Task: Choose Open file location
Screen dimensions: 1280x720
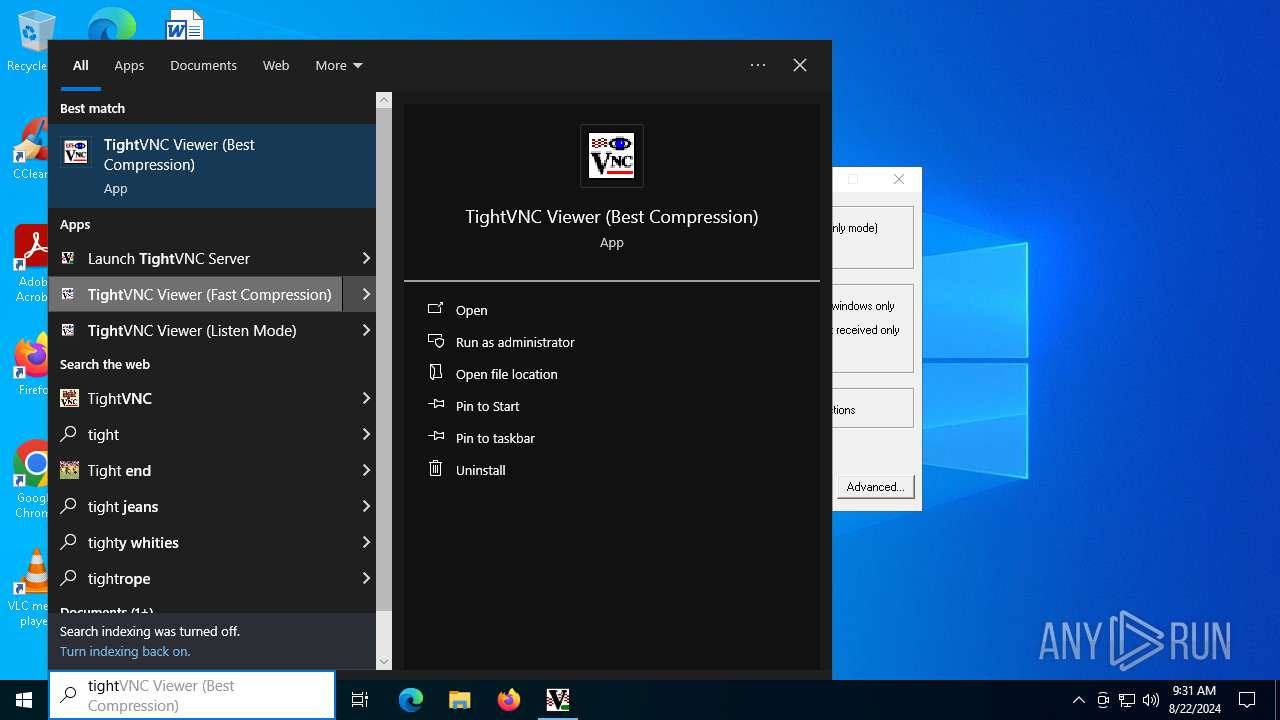Action: (506, 374)
